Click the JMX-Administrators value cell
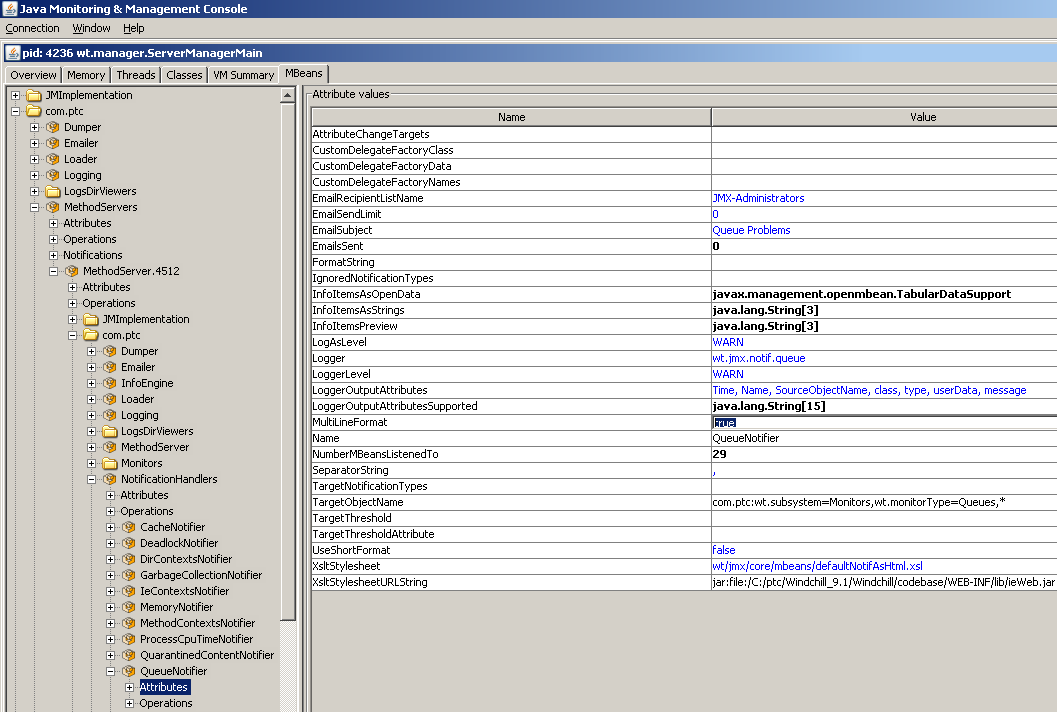 (884, 198)
